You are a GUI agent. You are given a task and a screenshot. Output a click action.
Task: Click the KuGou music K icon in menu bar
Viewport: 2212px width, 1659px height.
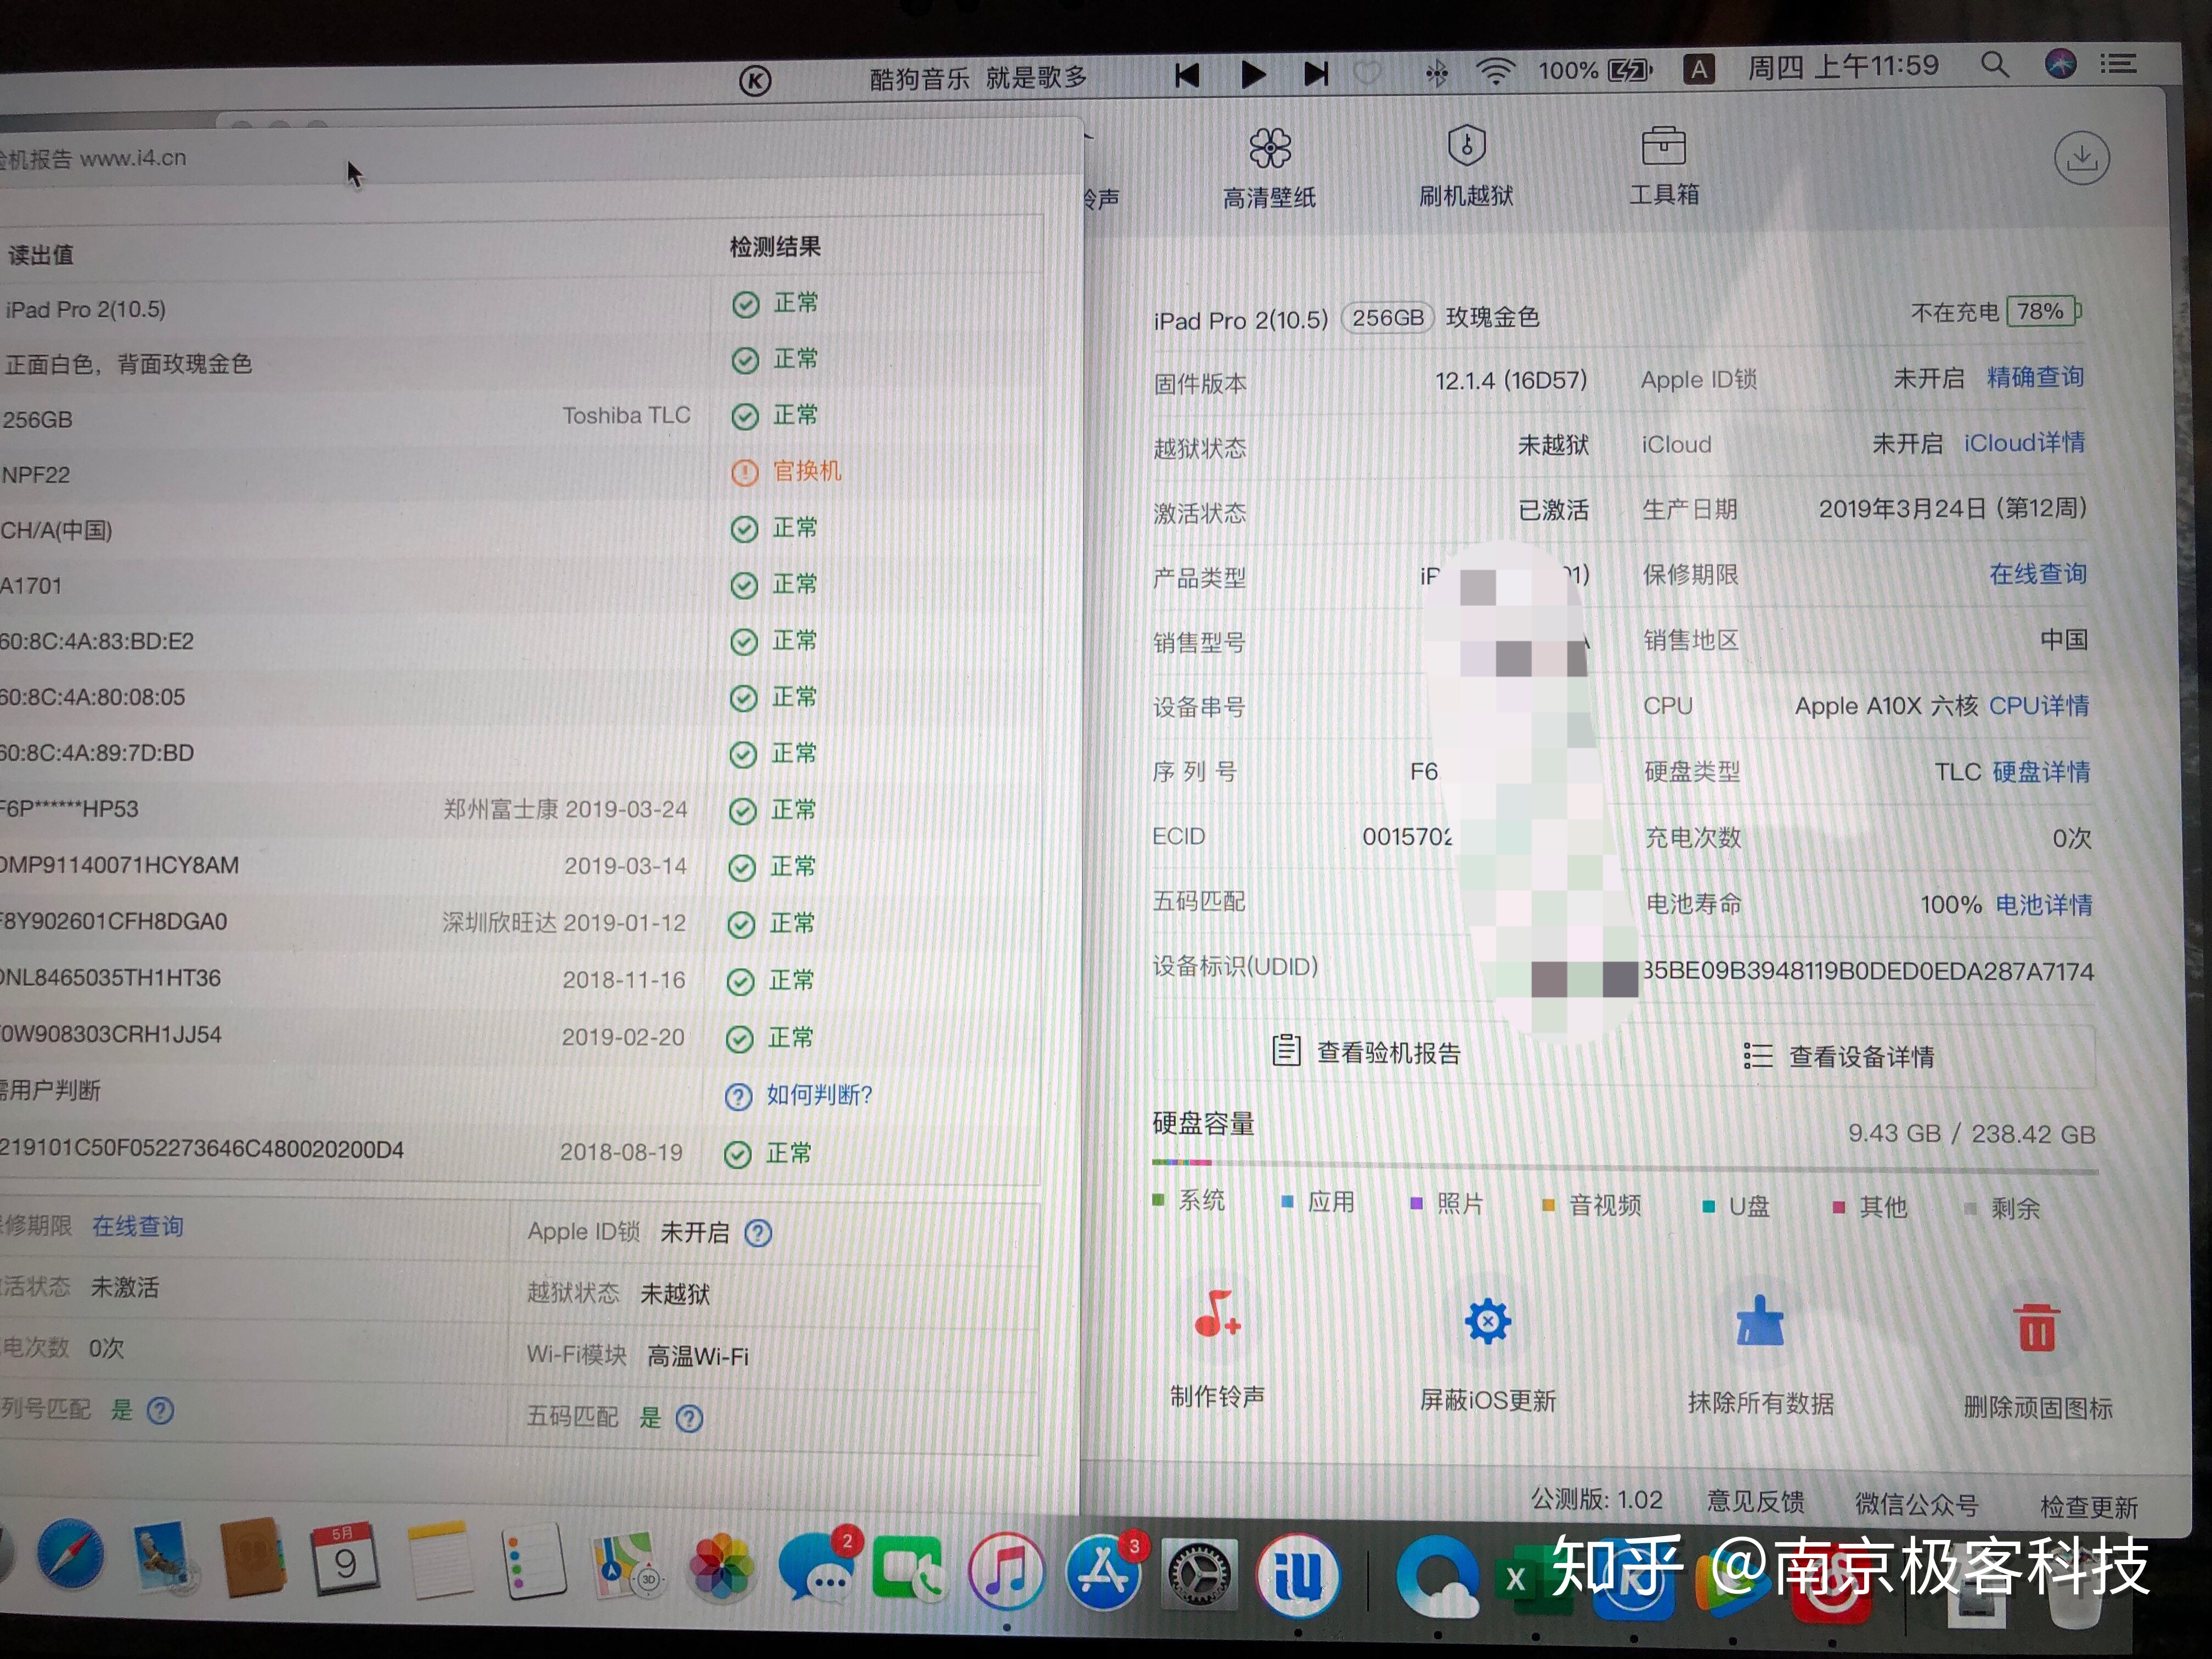[755, 80]
